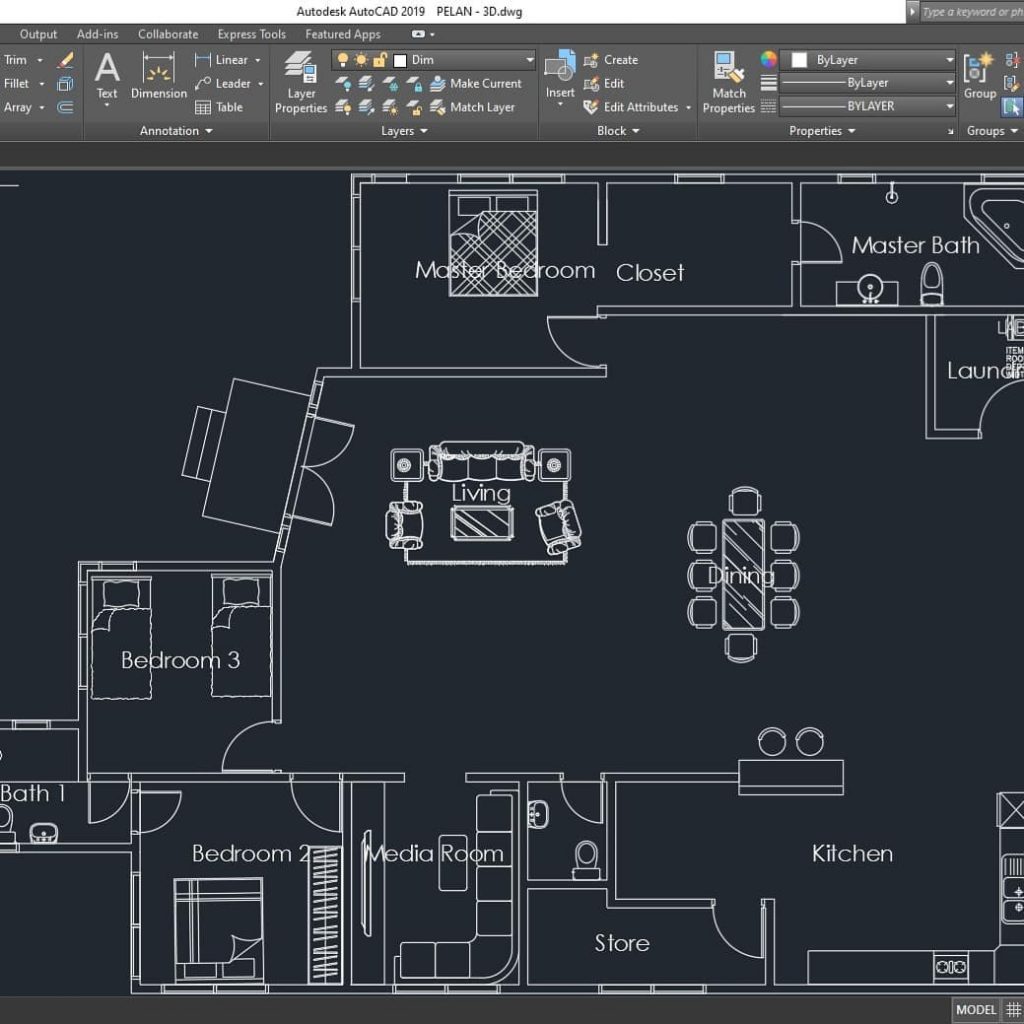The height and width of the screenshot is (1024, 1024).
Task: Click the layer Unisolate icon
Action: 366,107
